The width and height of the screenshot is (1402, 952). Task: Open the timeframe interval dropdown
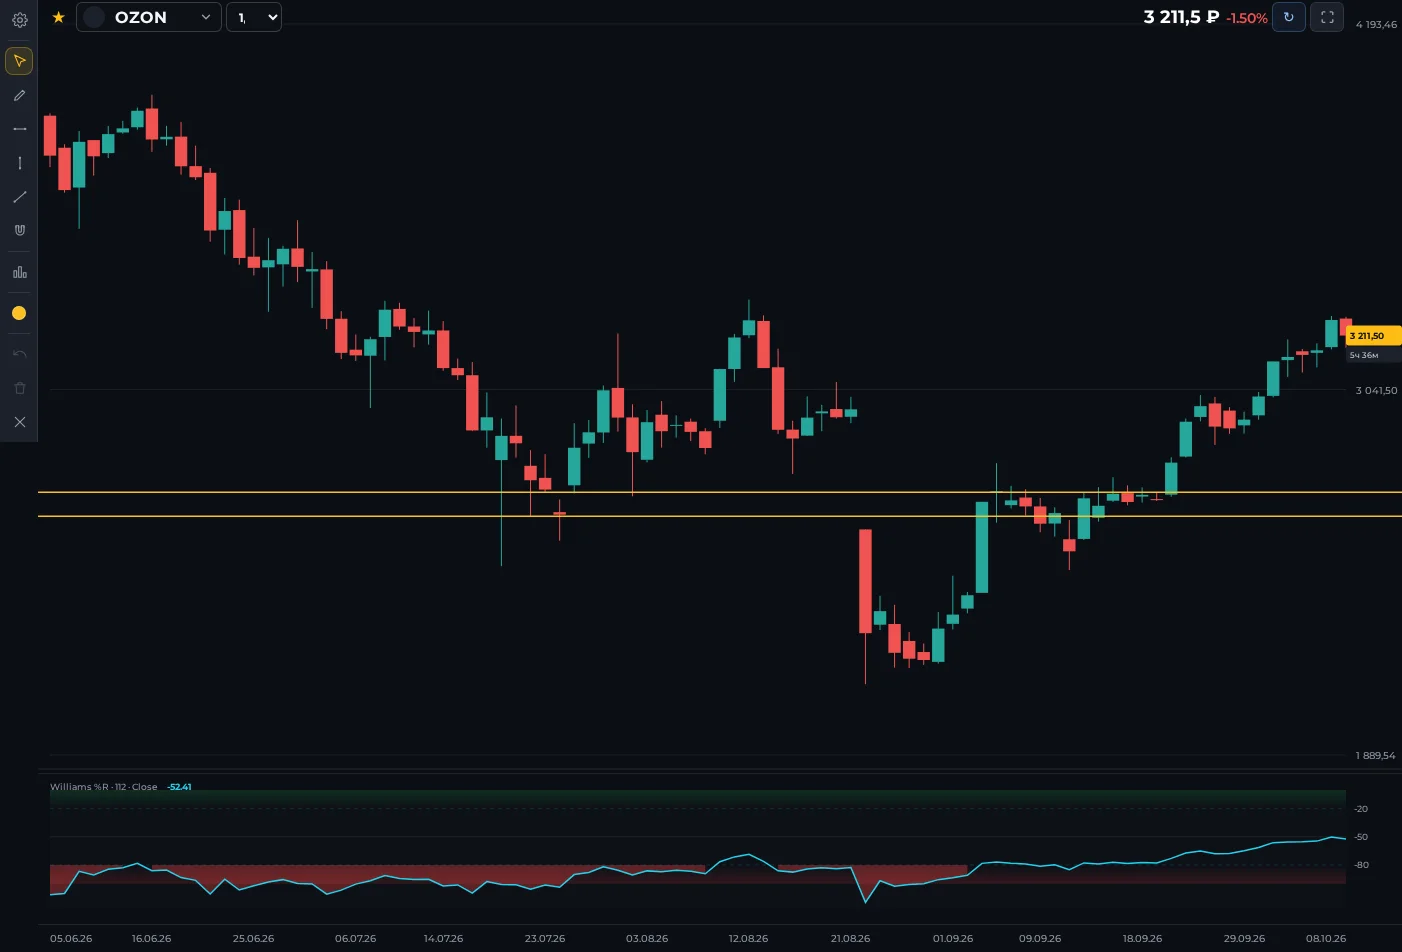pyautogui.click(x=254, y=17)
